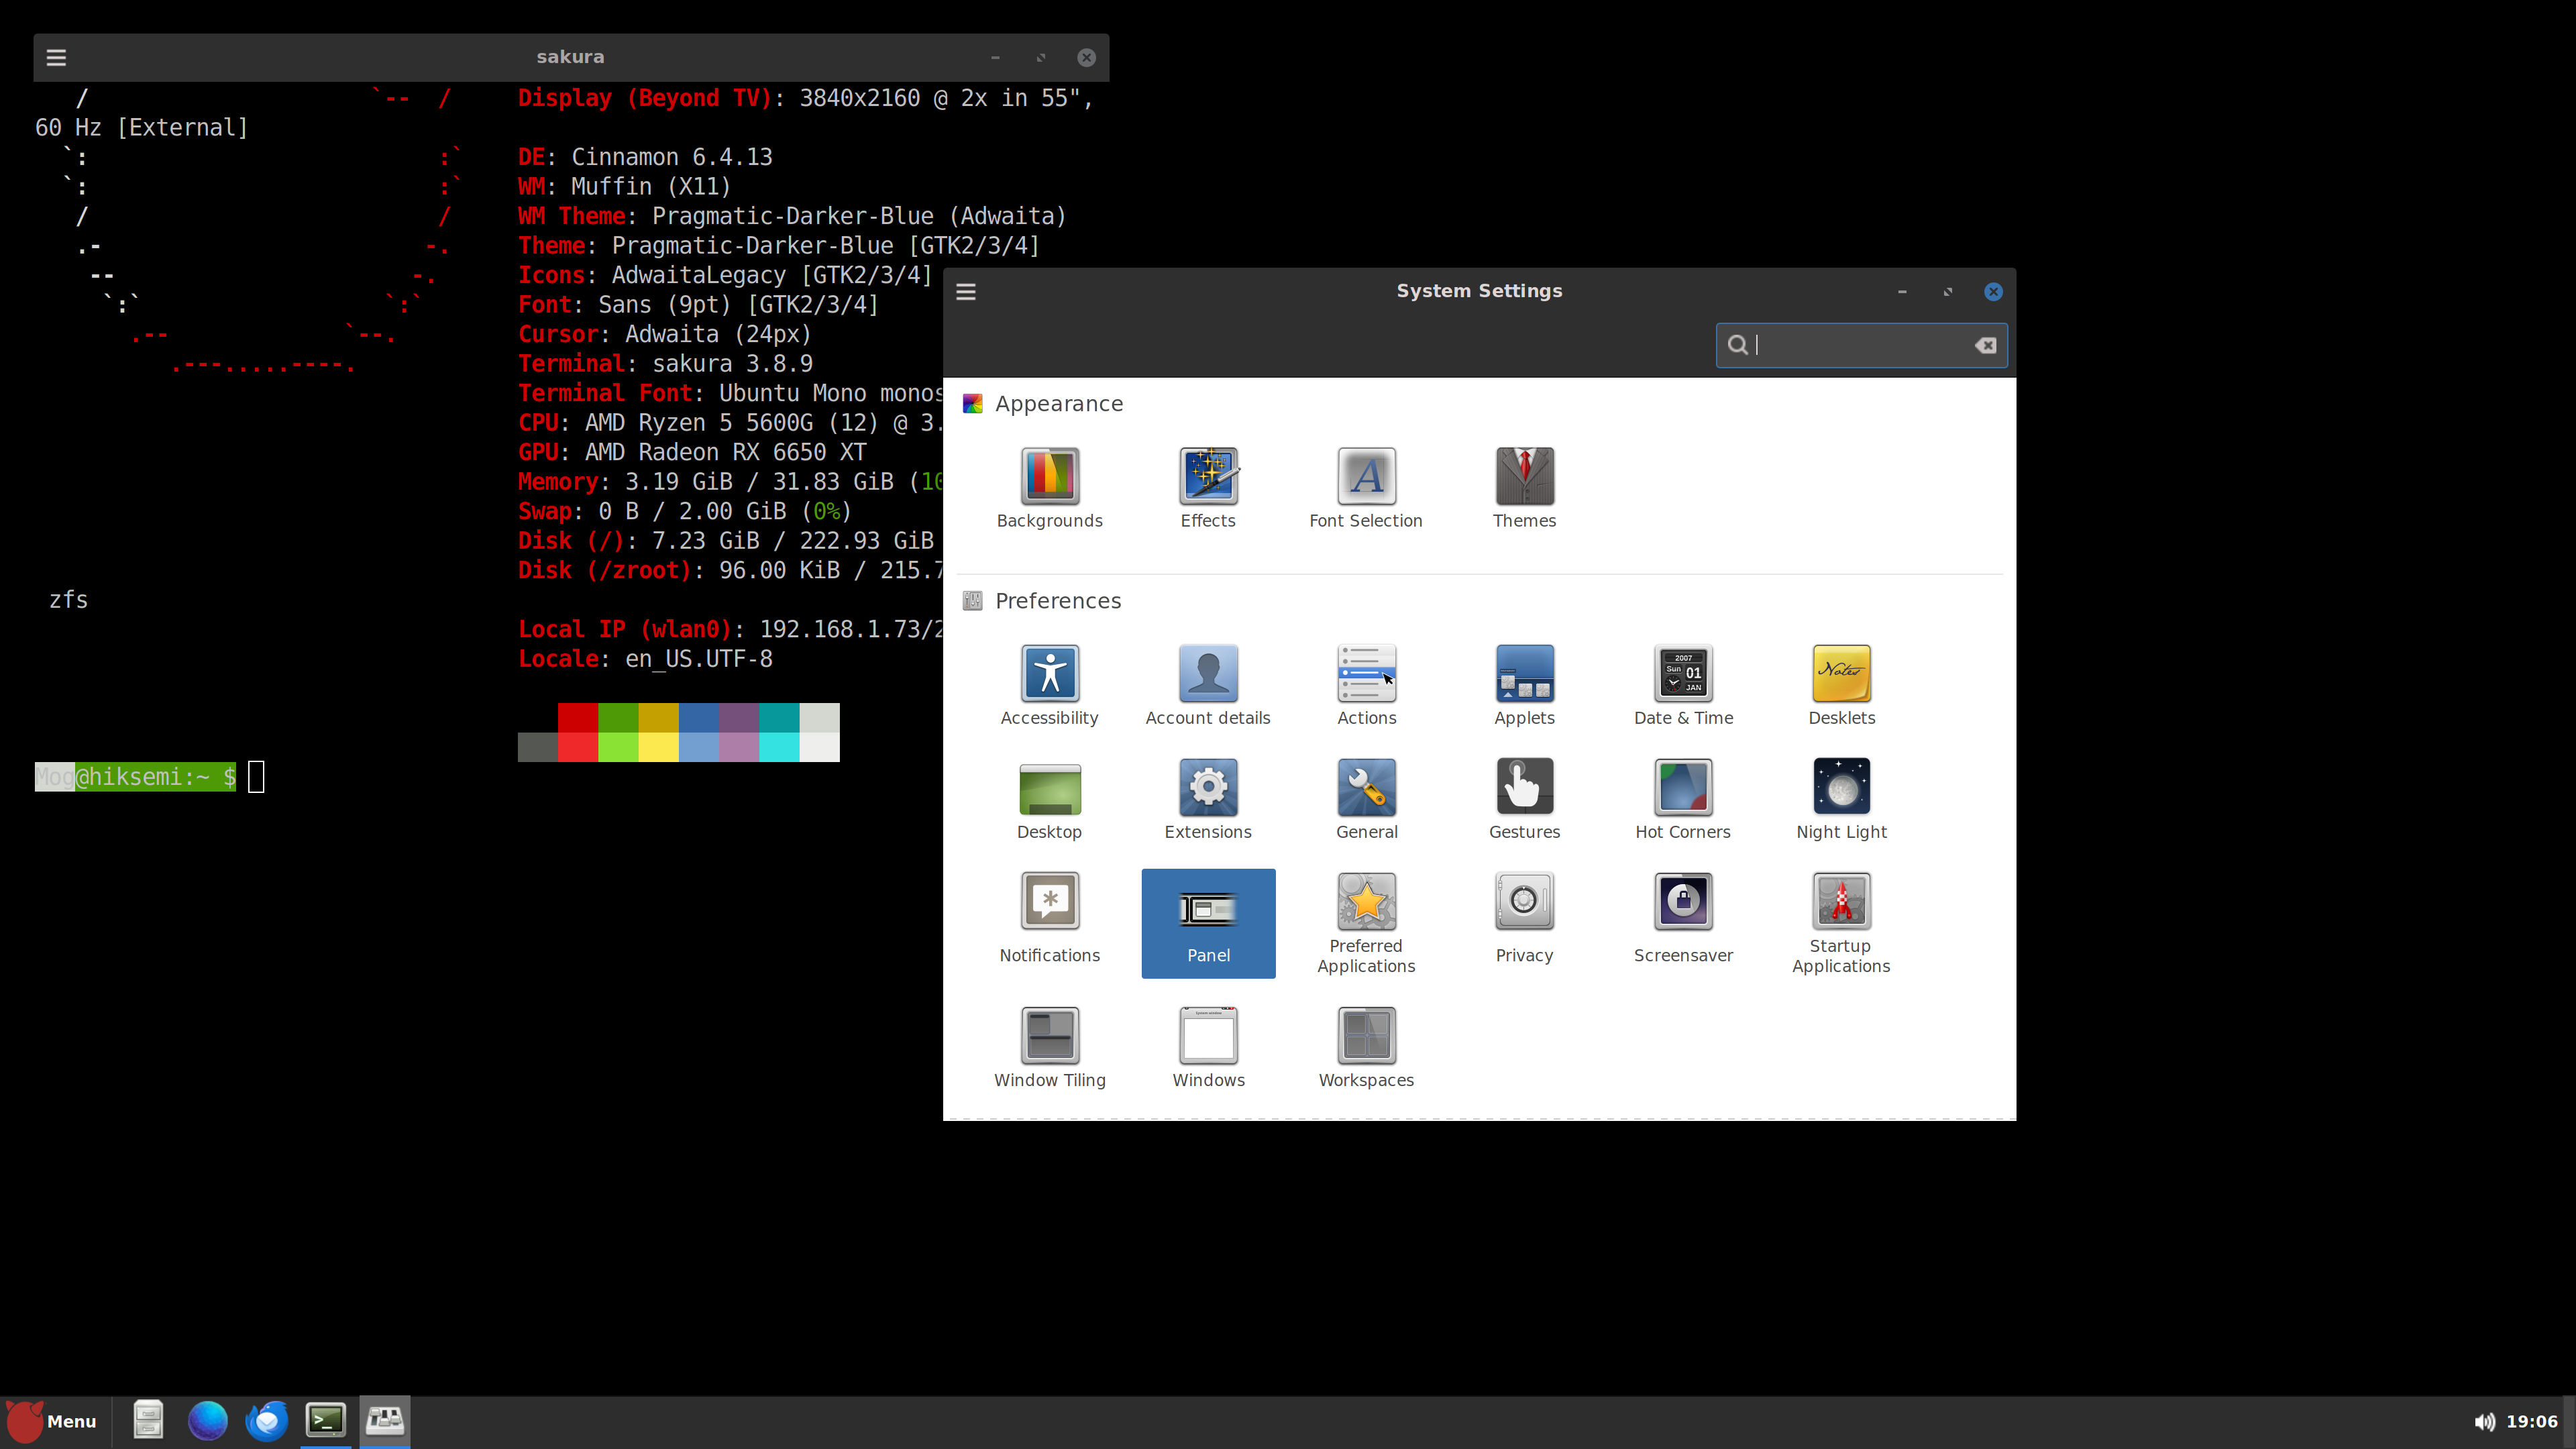Open the 19:06 clock applet
Image resolution: width=2576 pixels, height=1449 pixels.
pyautogui.click(x=2532, y=1421)
